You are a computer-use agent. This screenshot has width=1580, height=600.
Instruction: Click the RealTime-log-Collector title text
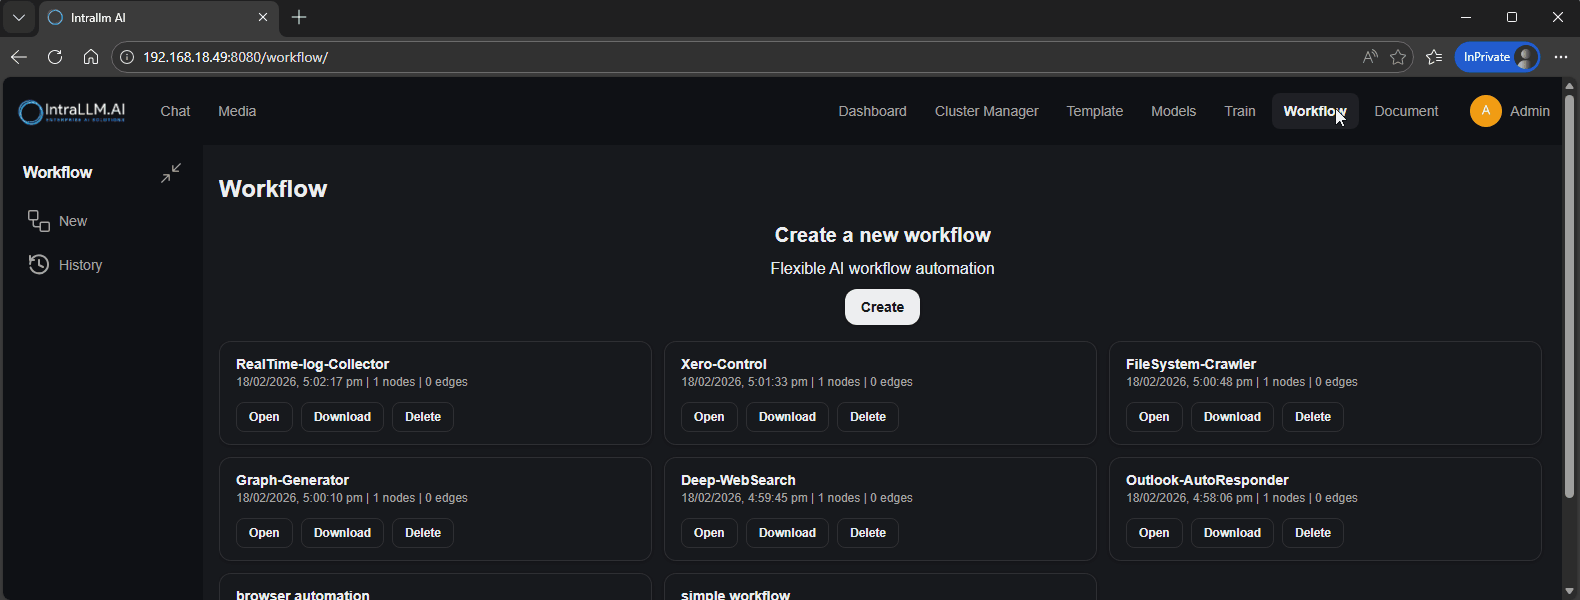point(312,364)
